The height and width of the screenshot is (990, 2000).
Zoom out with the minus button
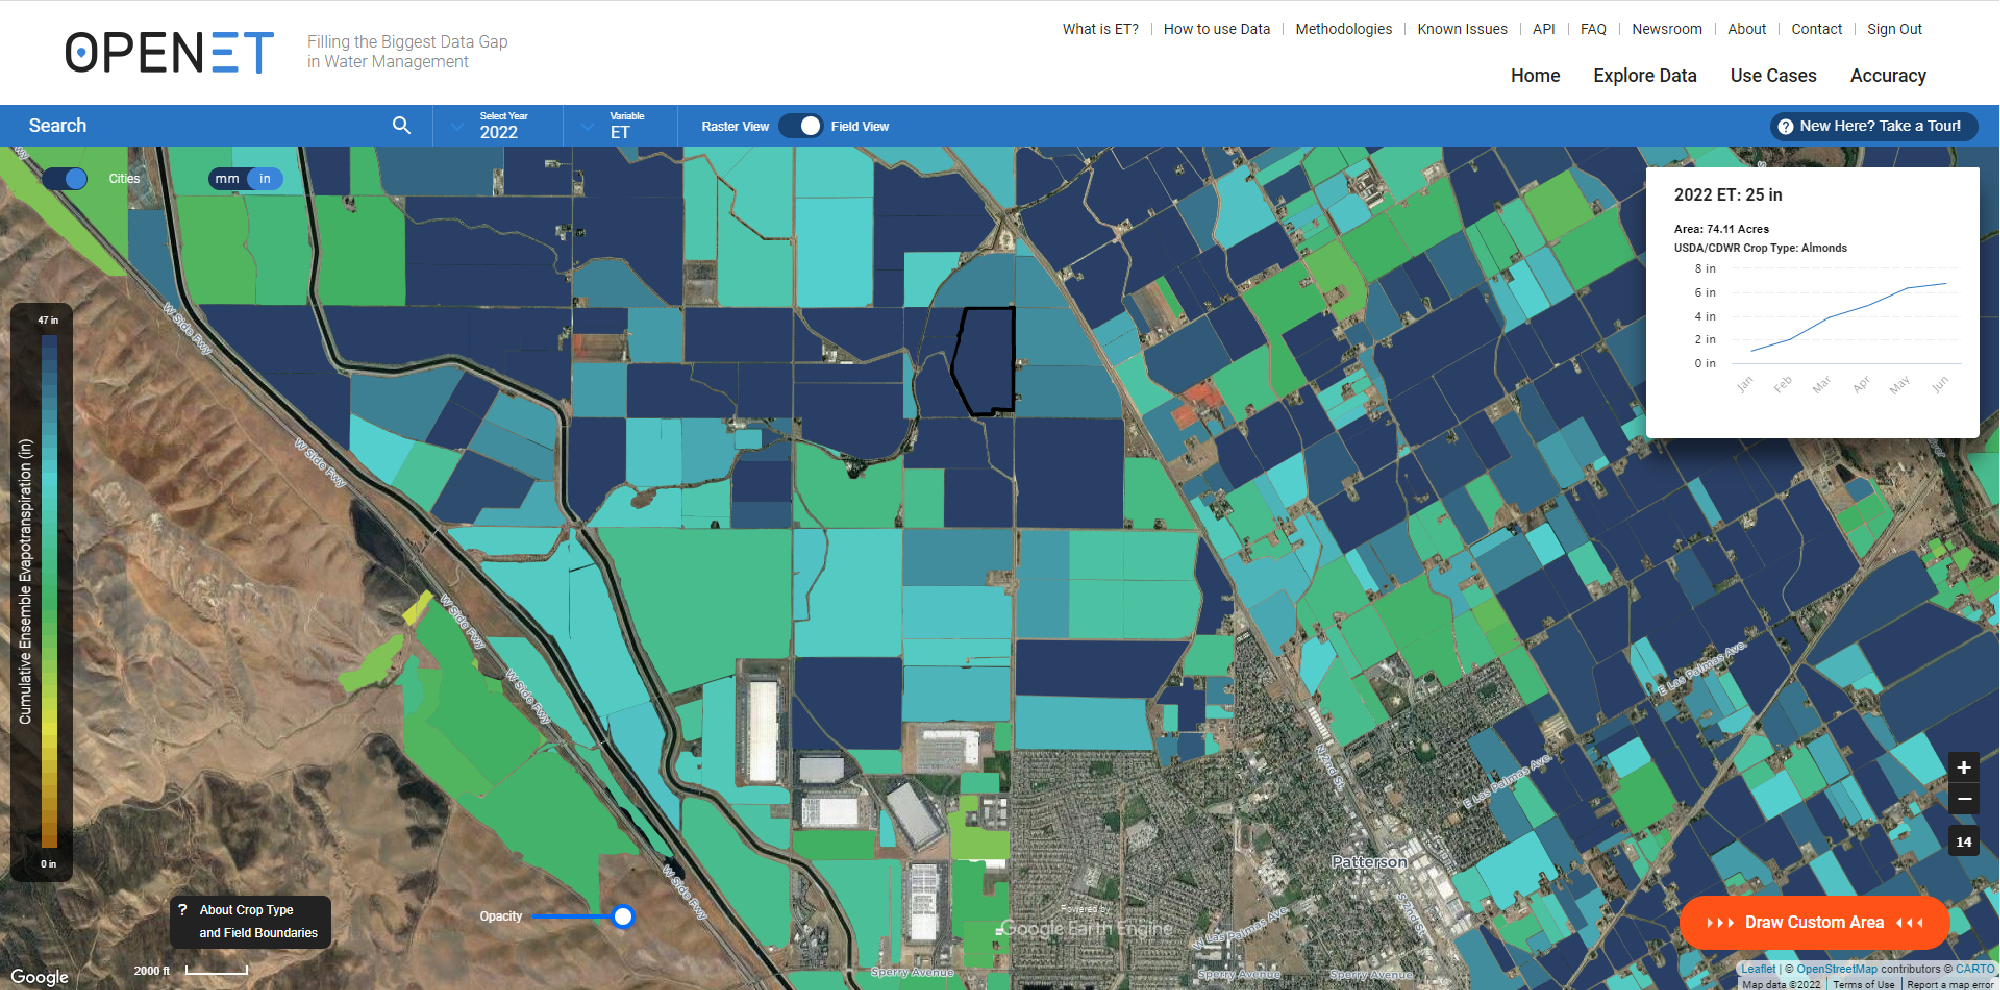tap(1963, 799)
